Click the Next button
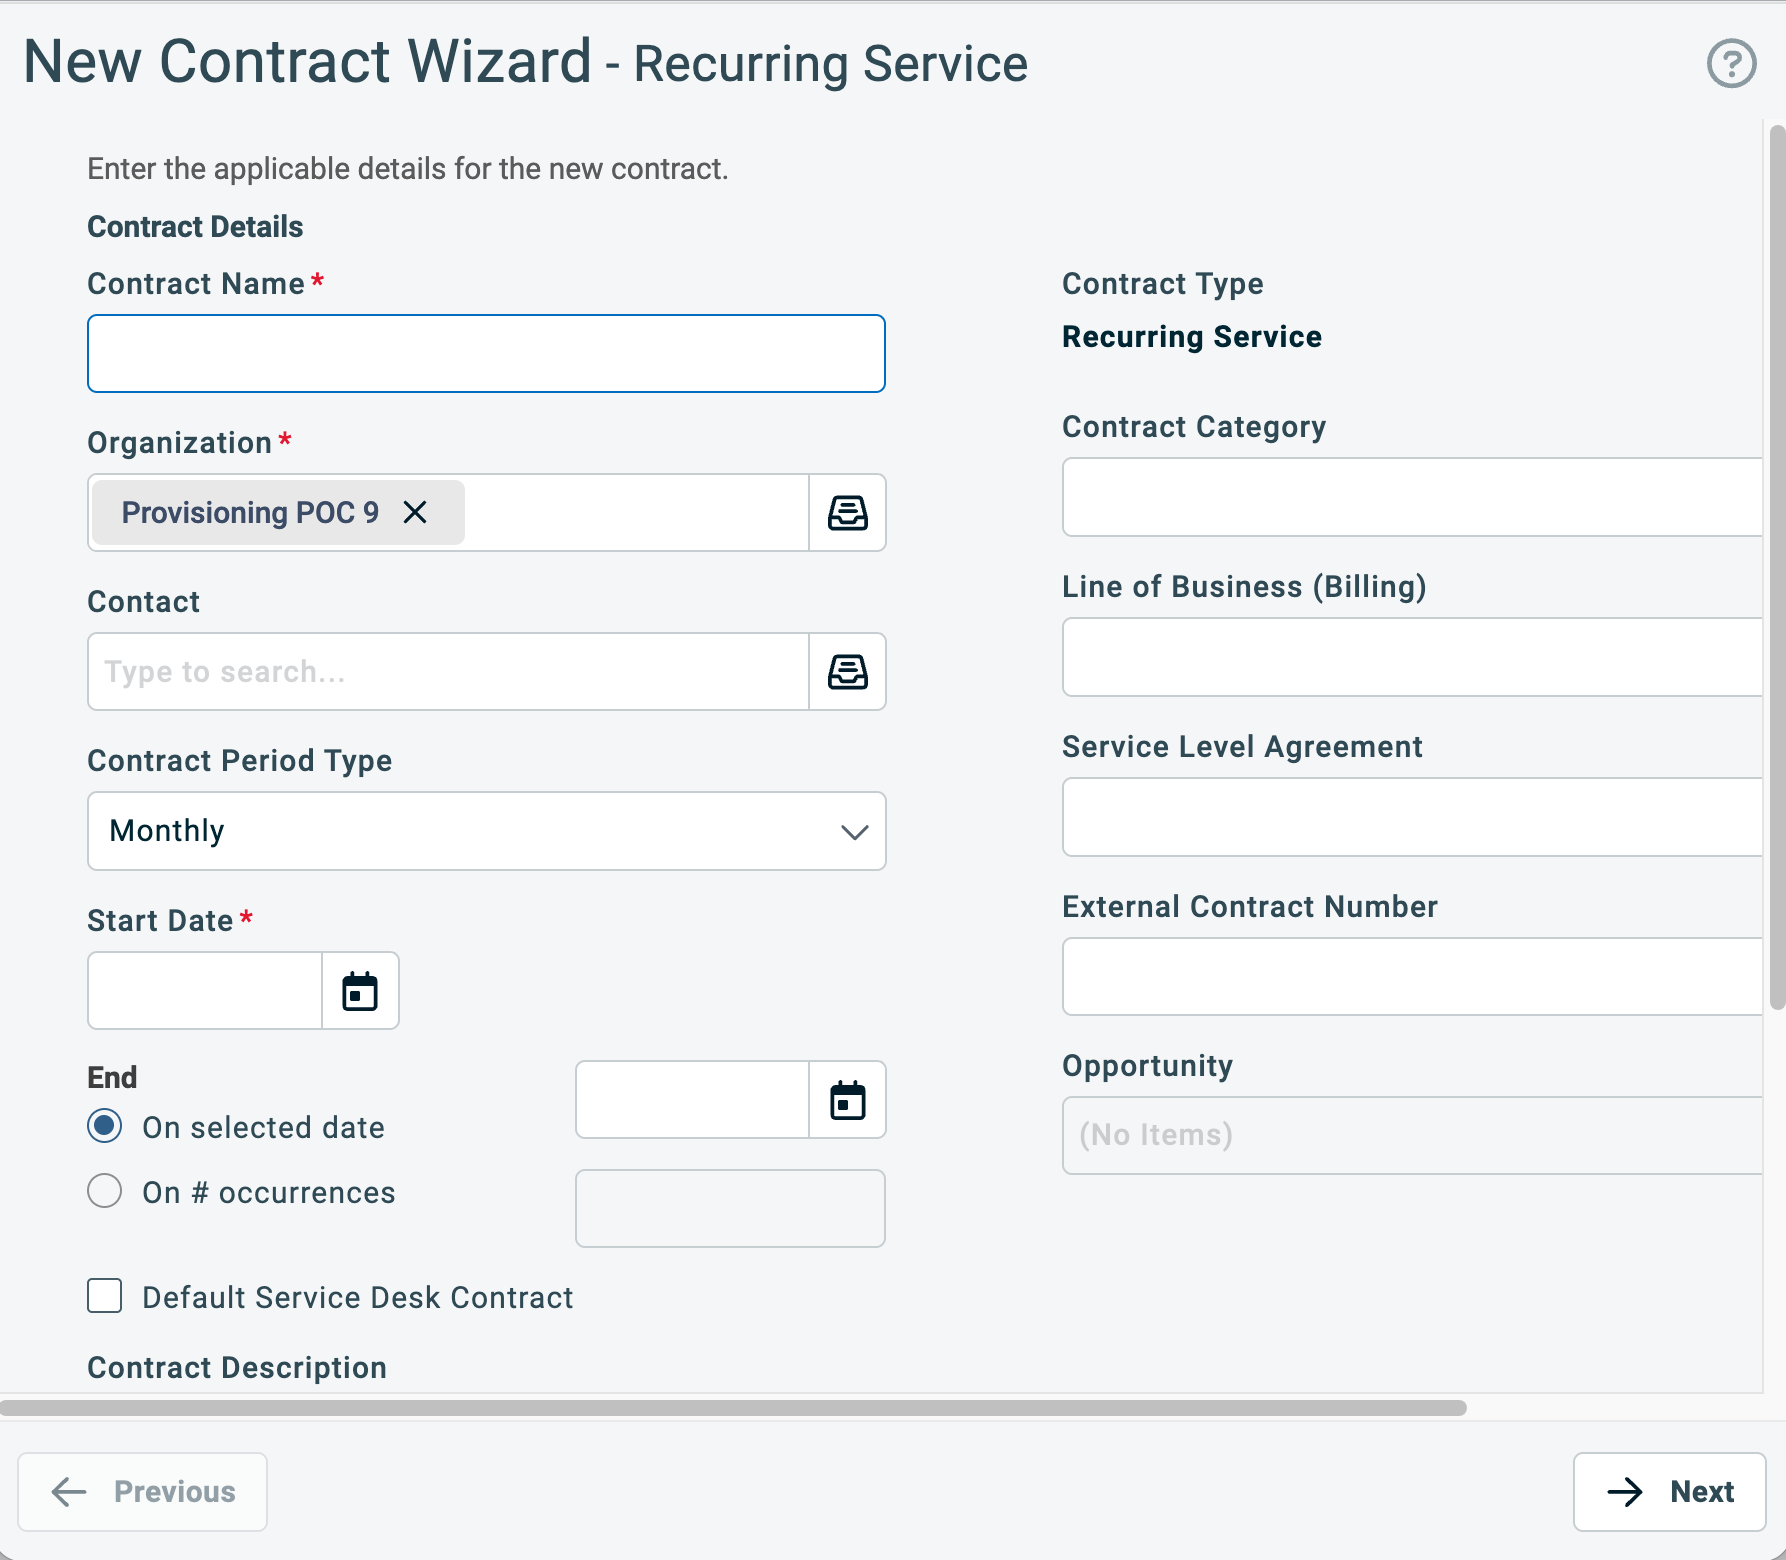This screenshot has width=1786, height=1560. click(1669, 1492)
